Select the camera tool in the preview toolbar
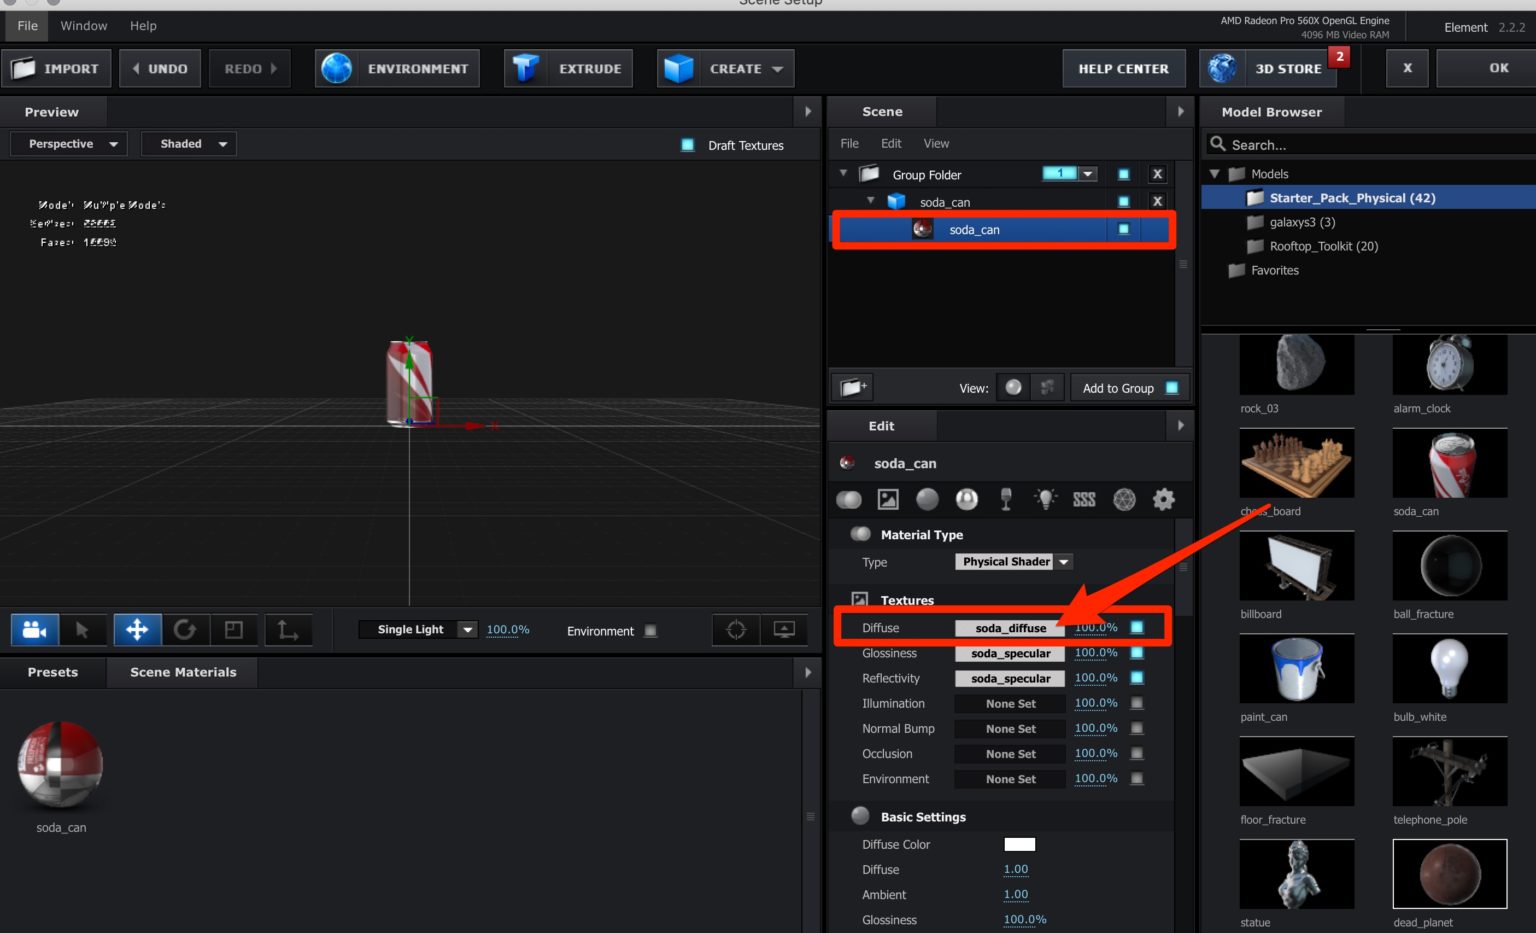1536x933 pixels. pyautogui.click(x=33, y=629)
